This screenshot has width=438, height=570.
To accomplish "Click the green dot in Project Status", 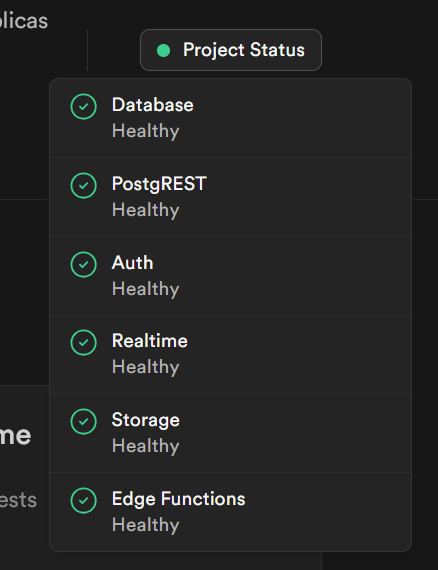I will [164, 51].
